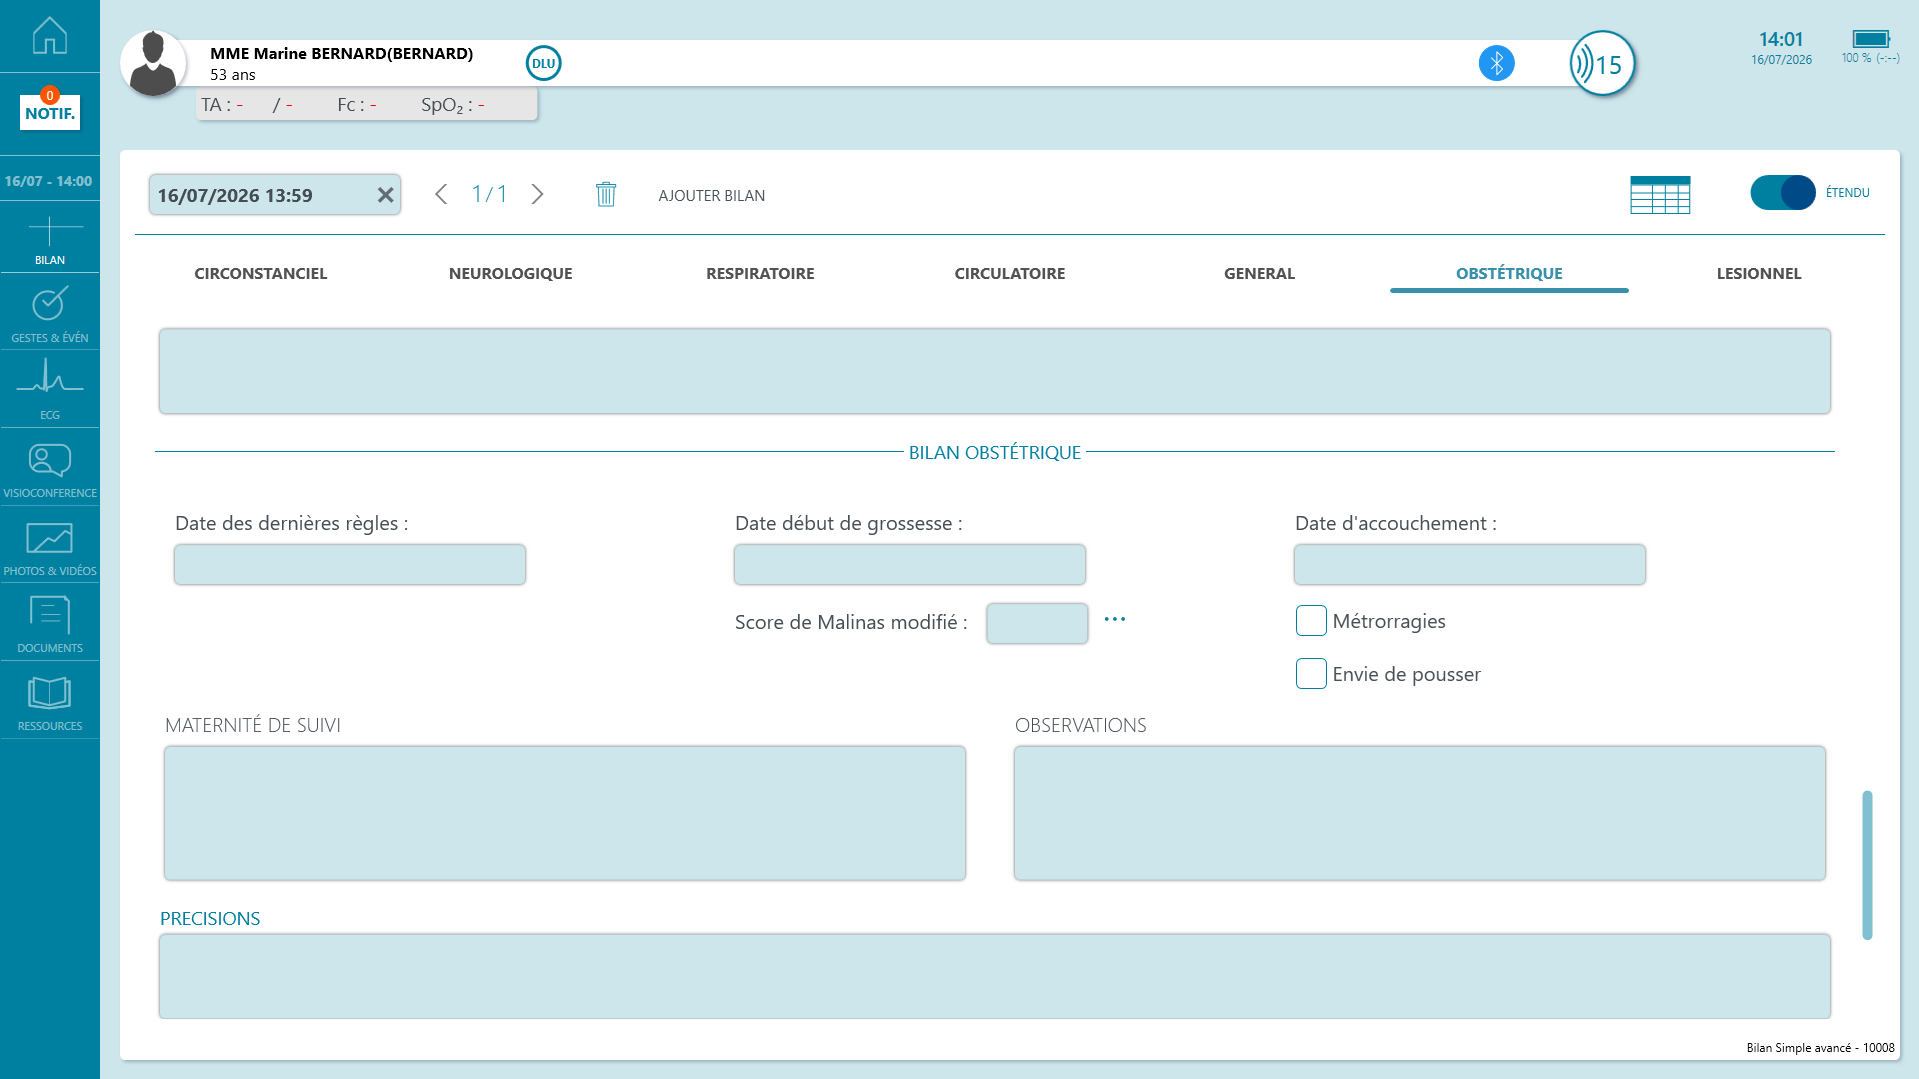
Task: Open the NOTIF. notifications panel
Action: coord(49,111)
